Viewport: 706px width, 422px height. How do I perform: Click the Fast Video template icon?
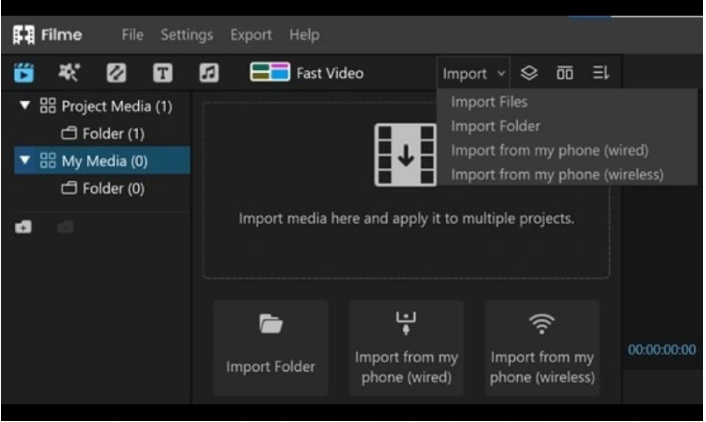(x=270, y=72)
